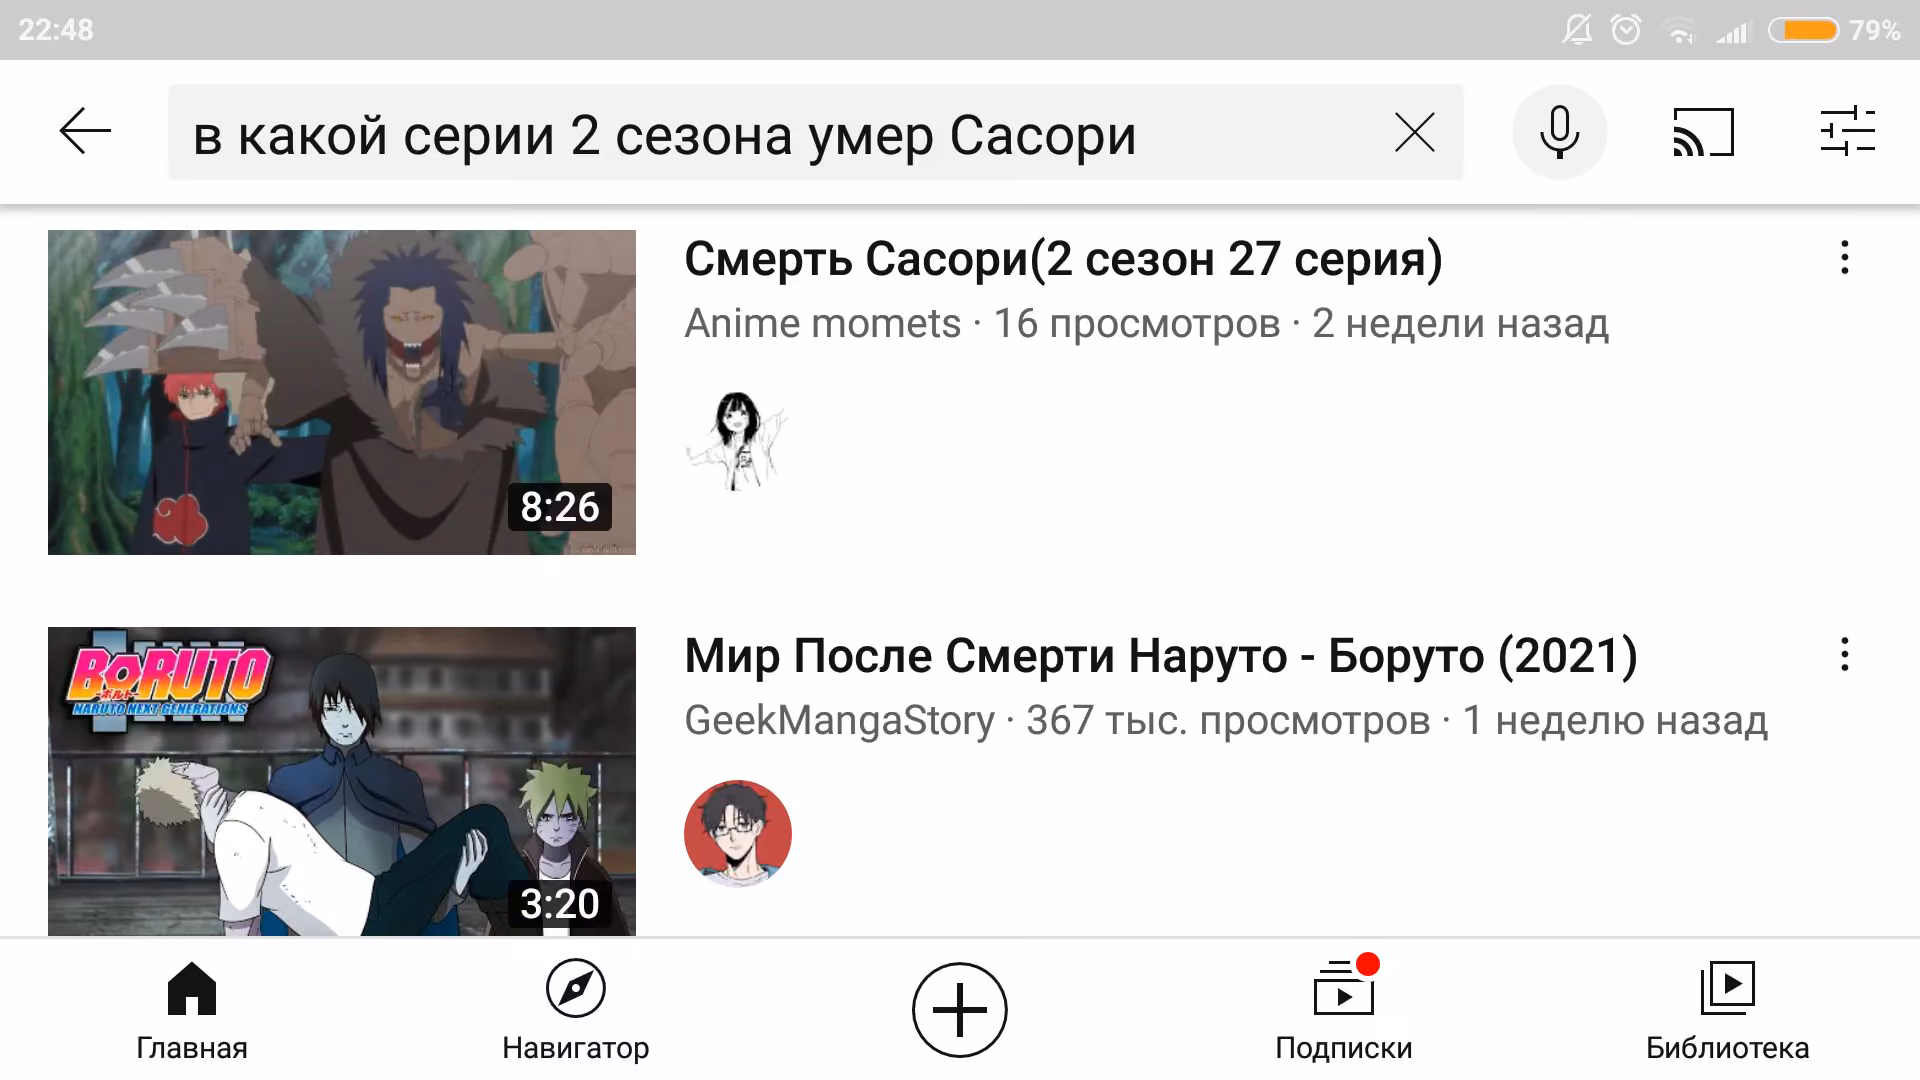Select the GeekMangaStory channel info line
Viewport: 1920px width, 1080px height.
pos(1226,720)
